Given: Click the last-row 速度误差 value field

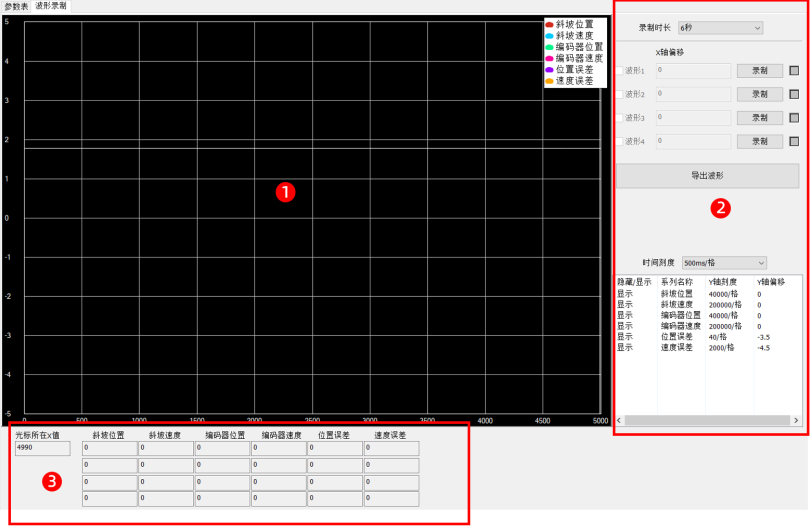Looking at the screenshot, I should (392, 498).
